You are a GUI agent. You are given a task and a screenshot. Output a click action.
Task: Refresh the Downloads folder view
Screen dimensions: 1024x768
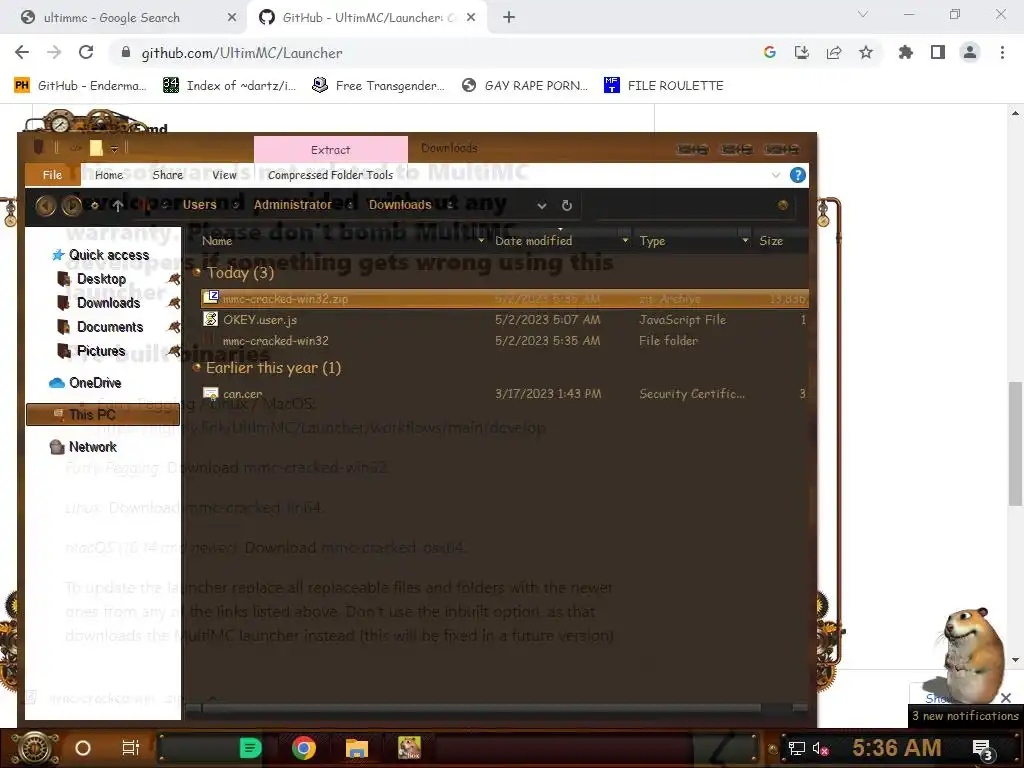point(567,205)
